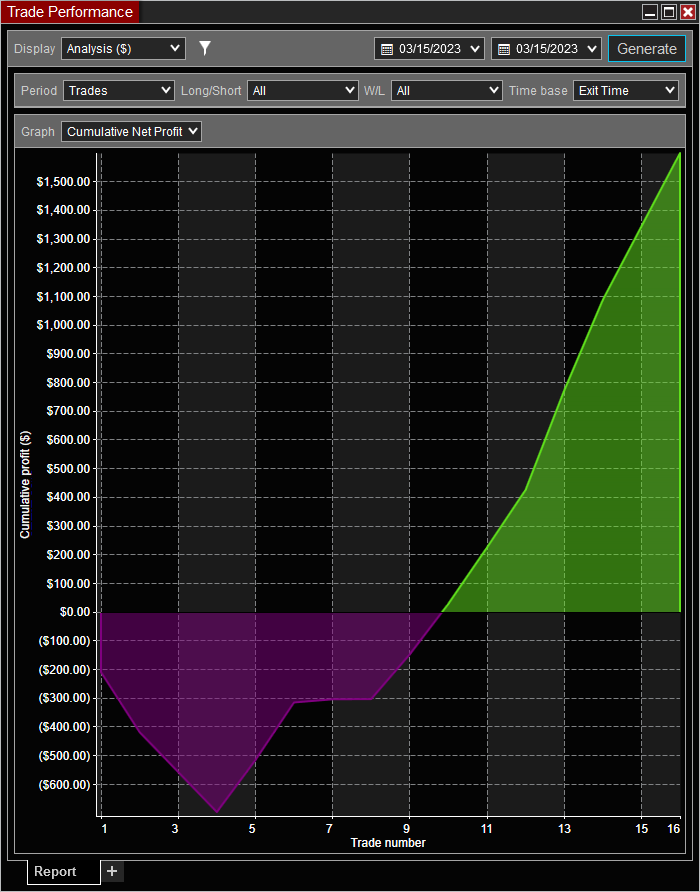This screenshot has height=892, width=700.
Task: Click trade number 3 on x-axis
Action: (x=175, y=829)
